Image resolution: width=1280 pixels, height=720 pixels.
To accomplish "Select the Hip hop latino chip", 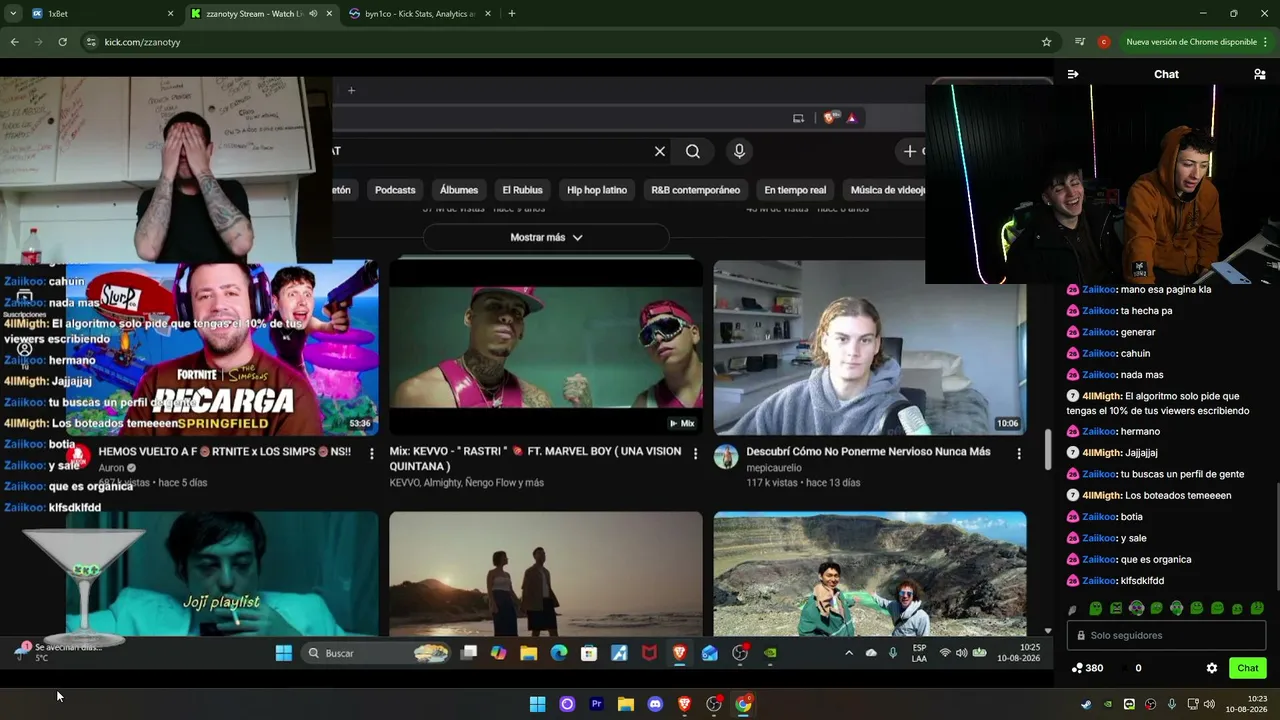I will click(x=597, y=190).
